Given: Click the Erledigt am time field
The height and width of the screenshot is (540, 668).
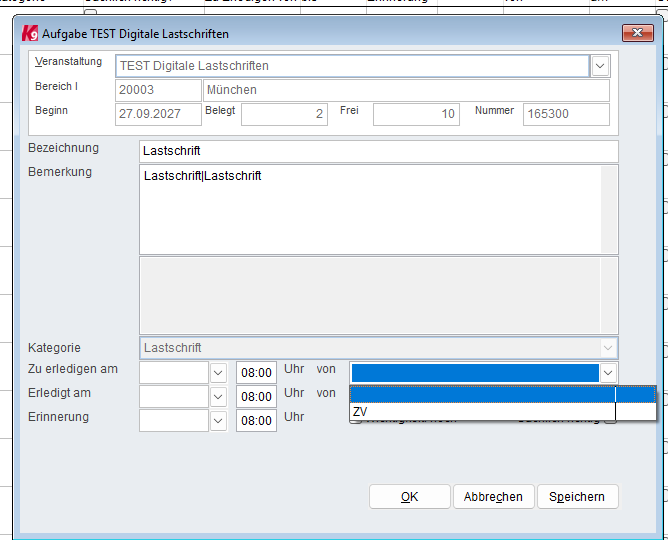Looking at the screenshot, I should tap(257, 397).
